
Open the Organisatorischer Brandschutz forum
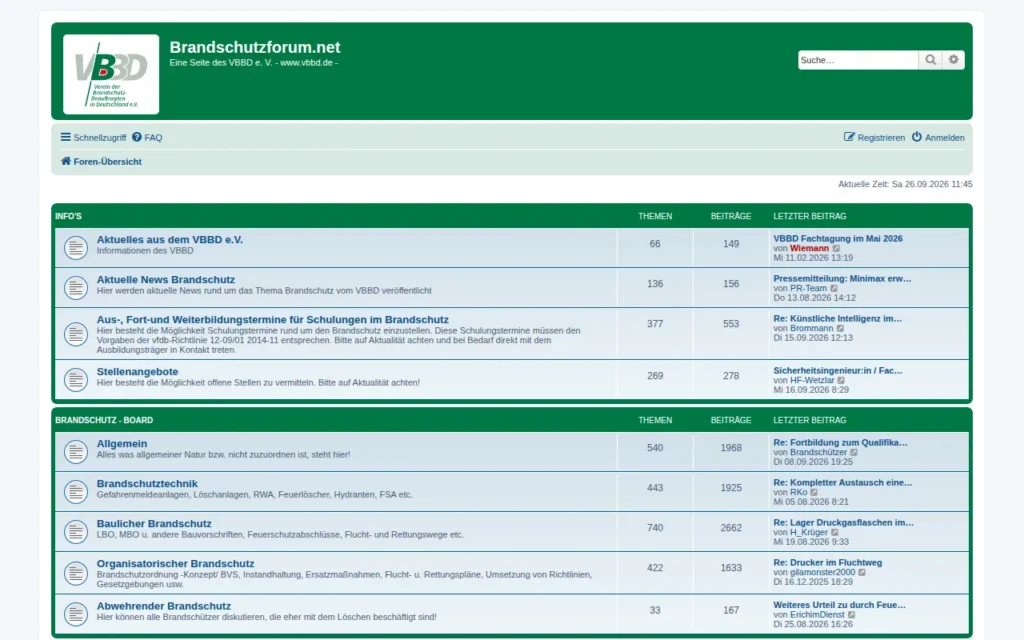176,564
